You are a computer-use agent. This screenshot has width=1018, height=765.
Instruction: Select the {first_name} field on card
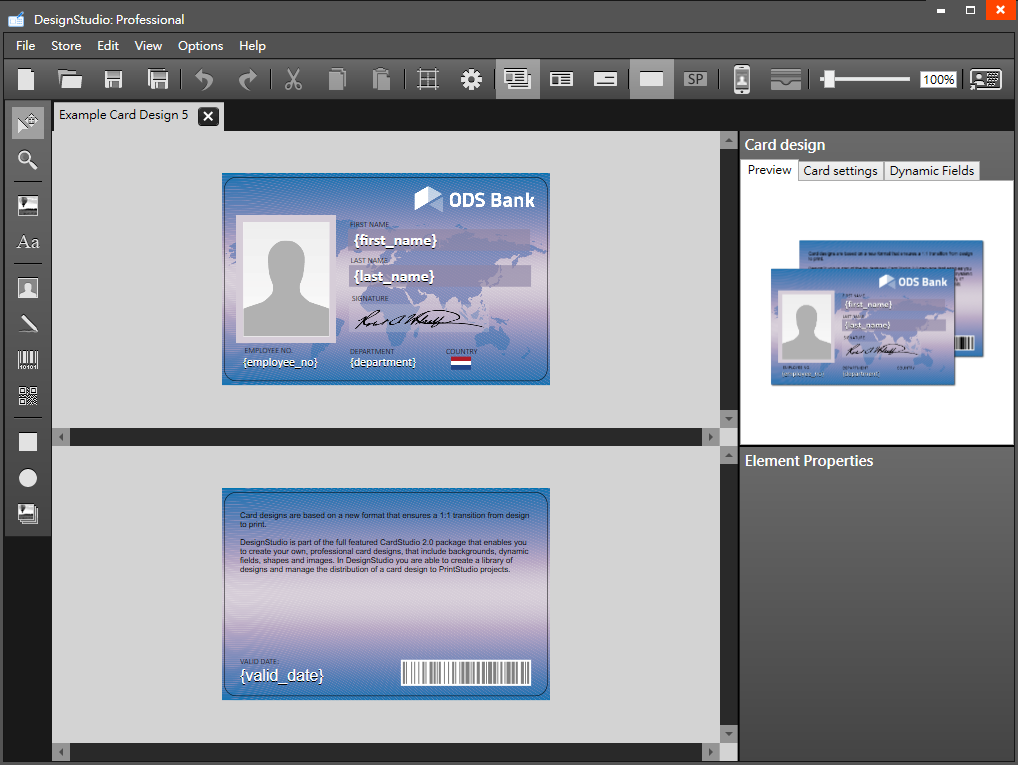pyautogui.click(x=440, y=240)
